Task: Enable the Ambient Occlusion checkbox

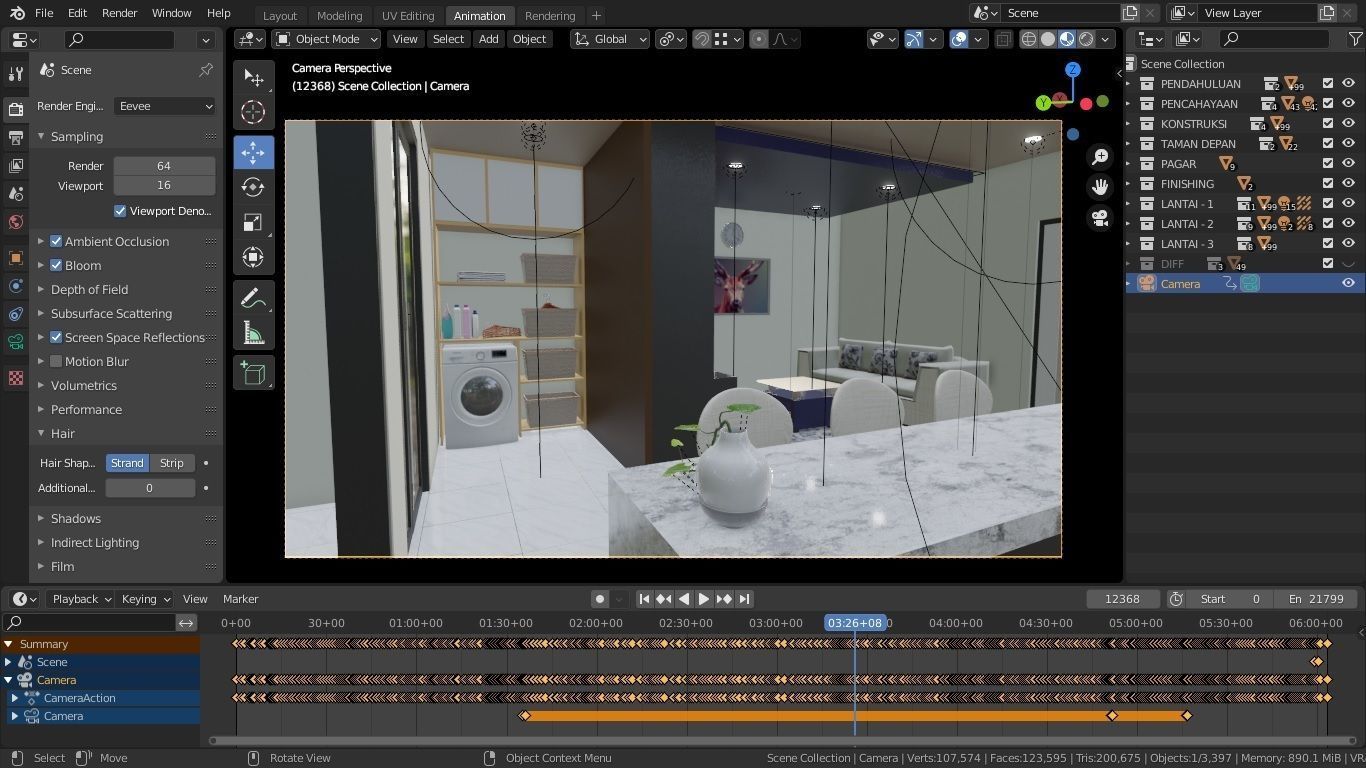Action: click(x=56, y=241)
